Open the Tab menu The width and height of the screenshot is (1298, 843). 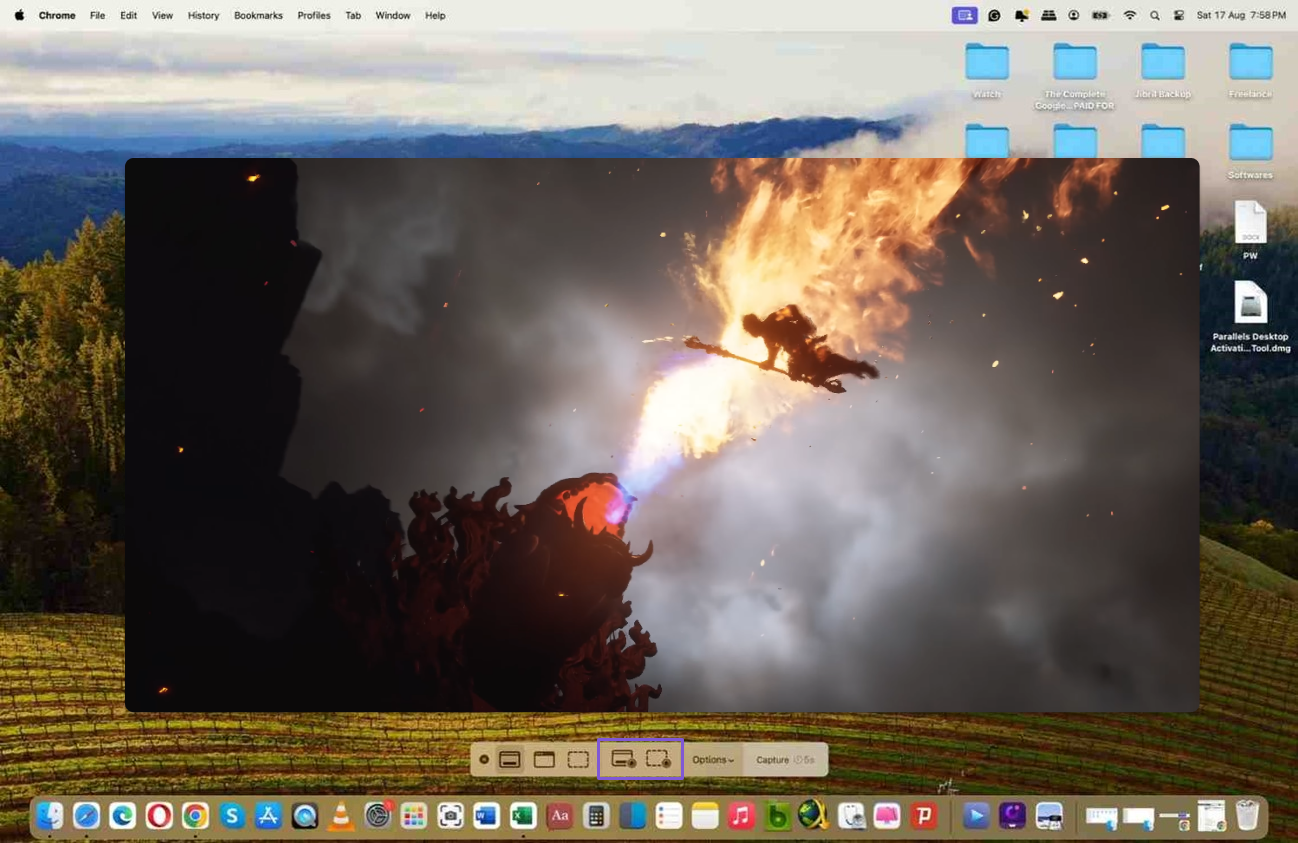pyautogui.click(x=353, y=15)
